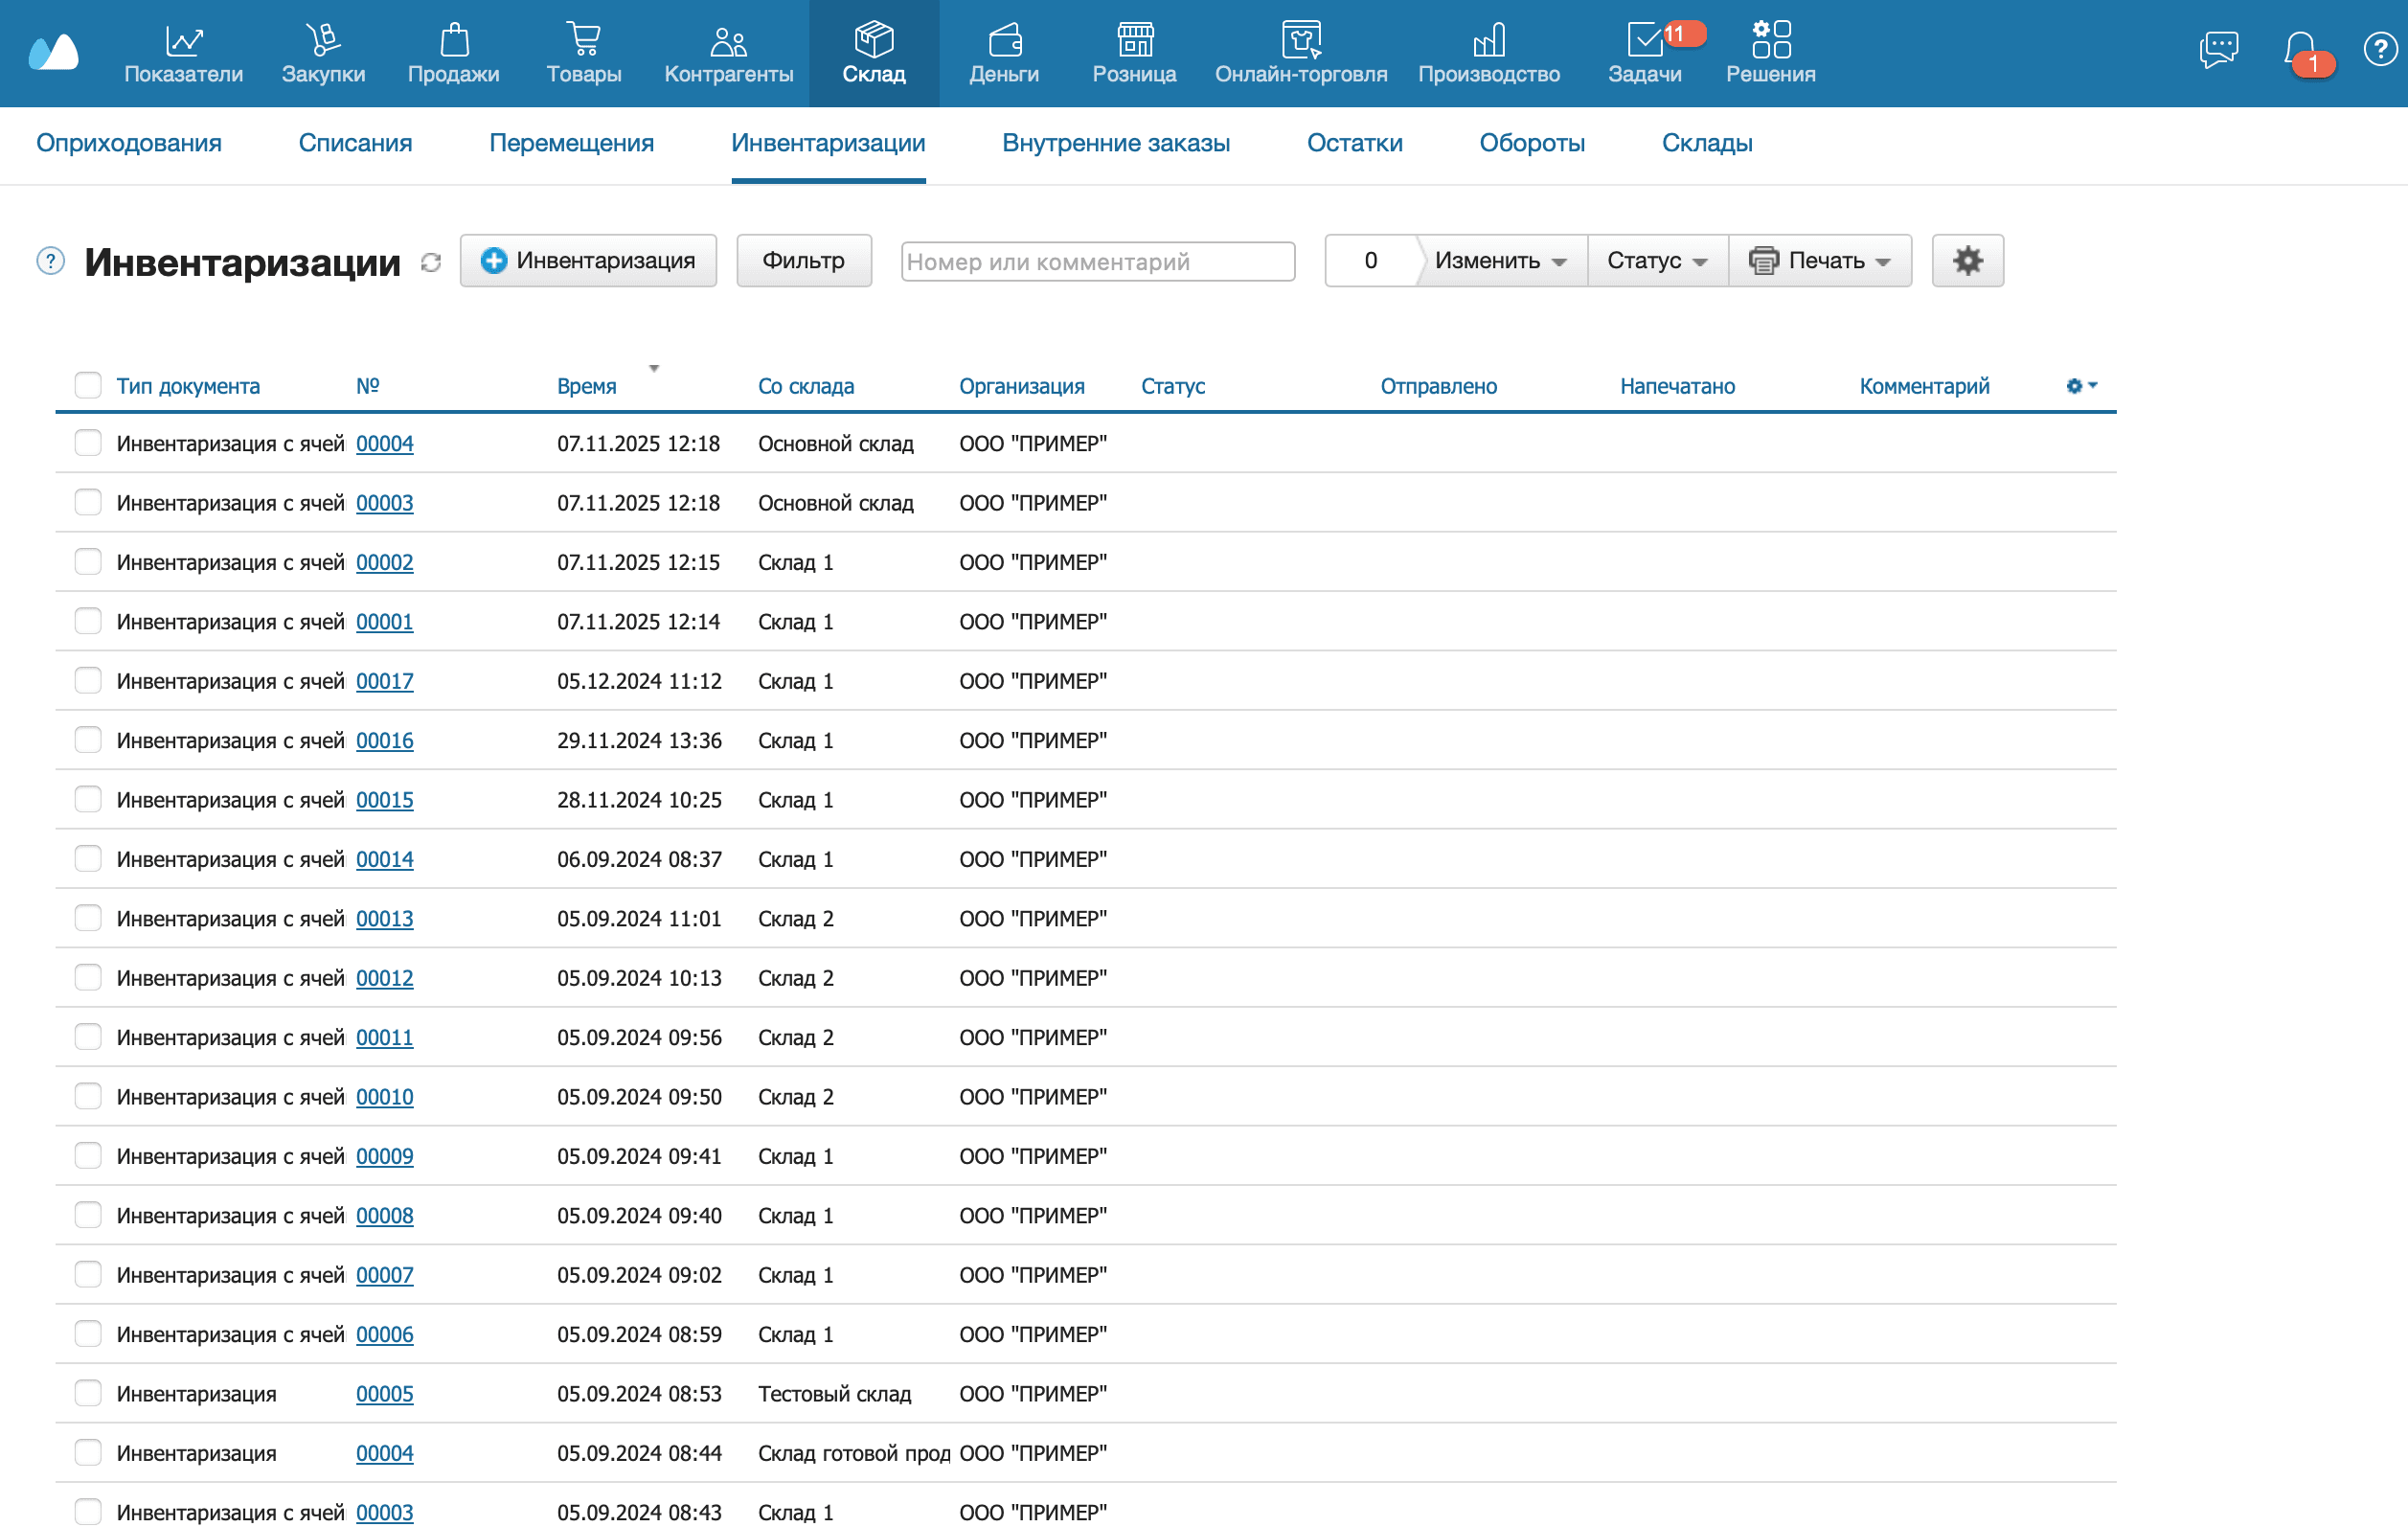The width and height of the screenshot is (2408, 1527).
Task: Click the Деньги wallet icon
Action: 1004,42
